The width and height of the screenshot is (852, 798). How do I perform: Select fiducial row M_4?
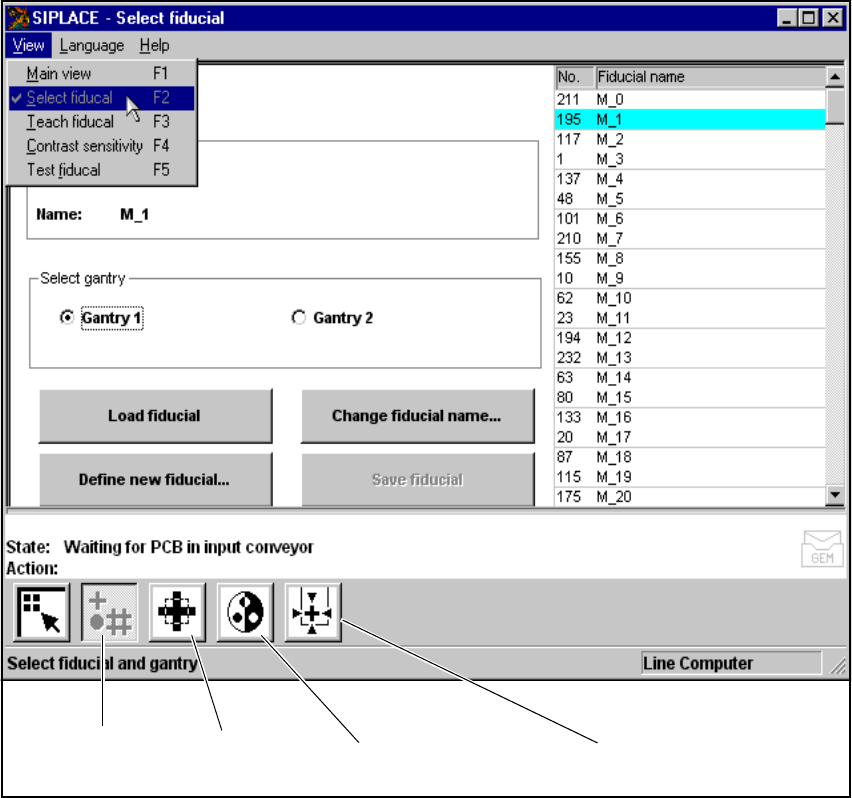[x=690, y=179]
